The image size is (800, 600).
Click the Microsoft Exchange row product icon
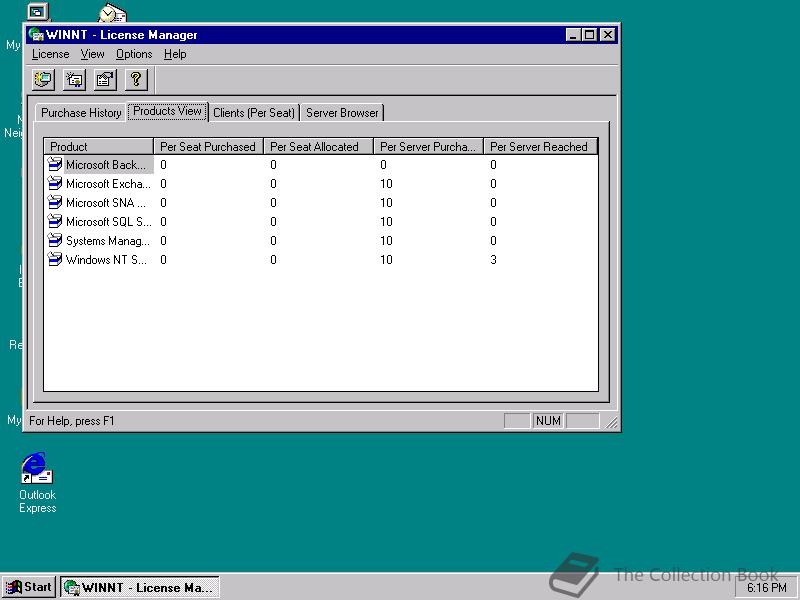[55, 183]
